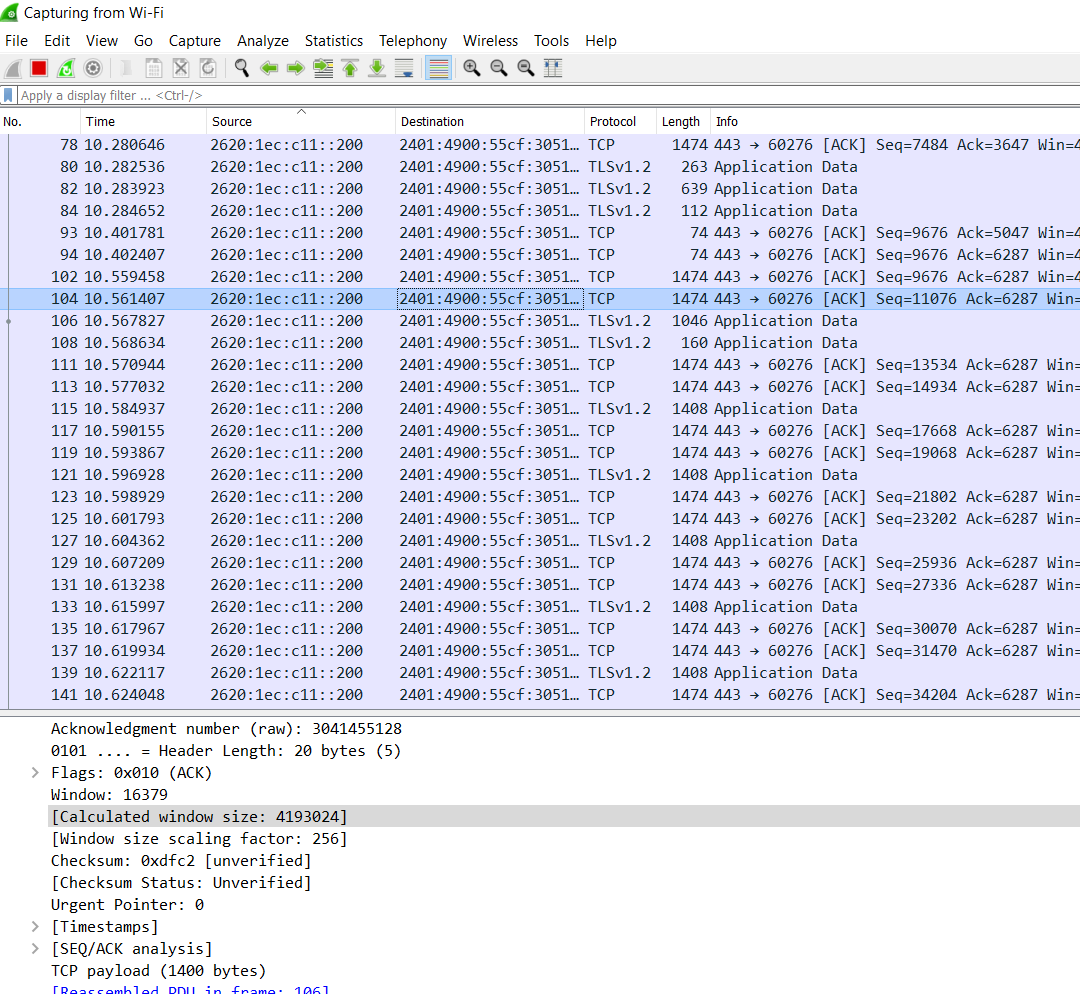Open the Telephony menu
The image size is (1080, 994).
coord(413,41)
